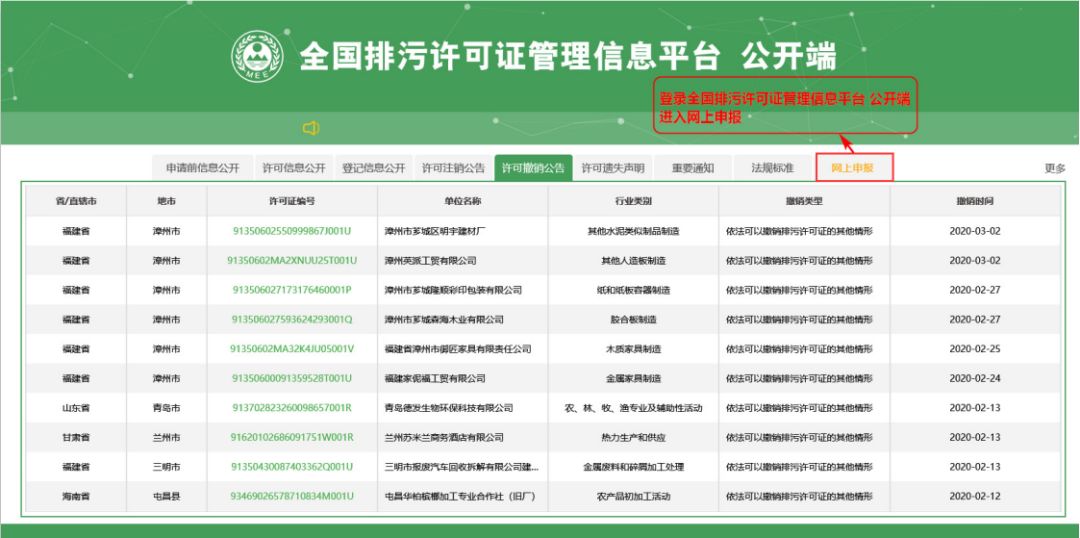This screenshot has height=538, width=1080.
Task: Open permit number 91370282326009865​7001R
Action: coord(292,408)
